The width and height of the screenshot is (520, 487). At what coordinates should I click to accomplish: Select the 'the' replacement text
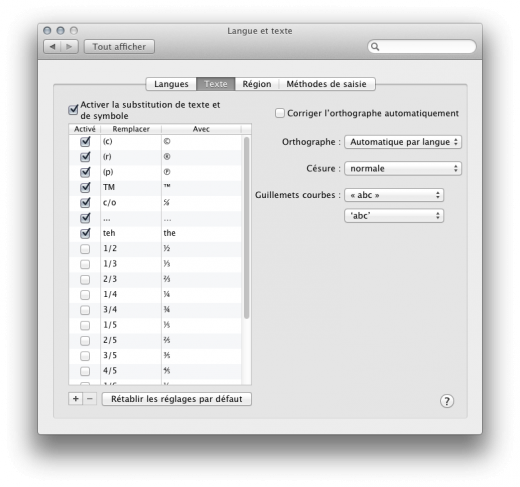tap(169, 233)
